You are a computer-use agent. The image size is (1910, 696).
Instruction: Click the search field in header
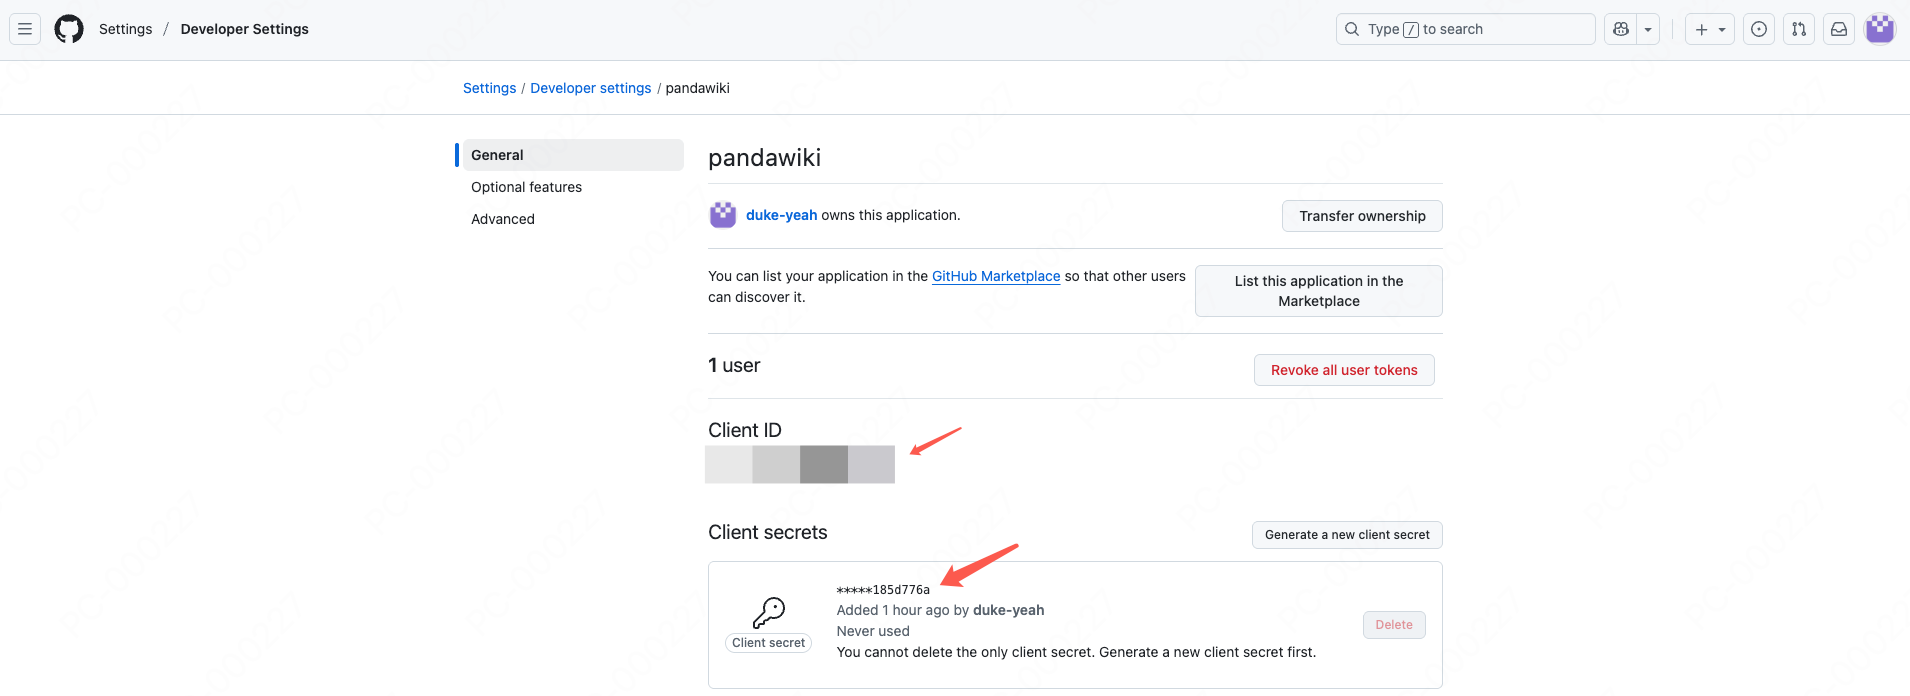click(1465, 29)
